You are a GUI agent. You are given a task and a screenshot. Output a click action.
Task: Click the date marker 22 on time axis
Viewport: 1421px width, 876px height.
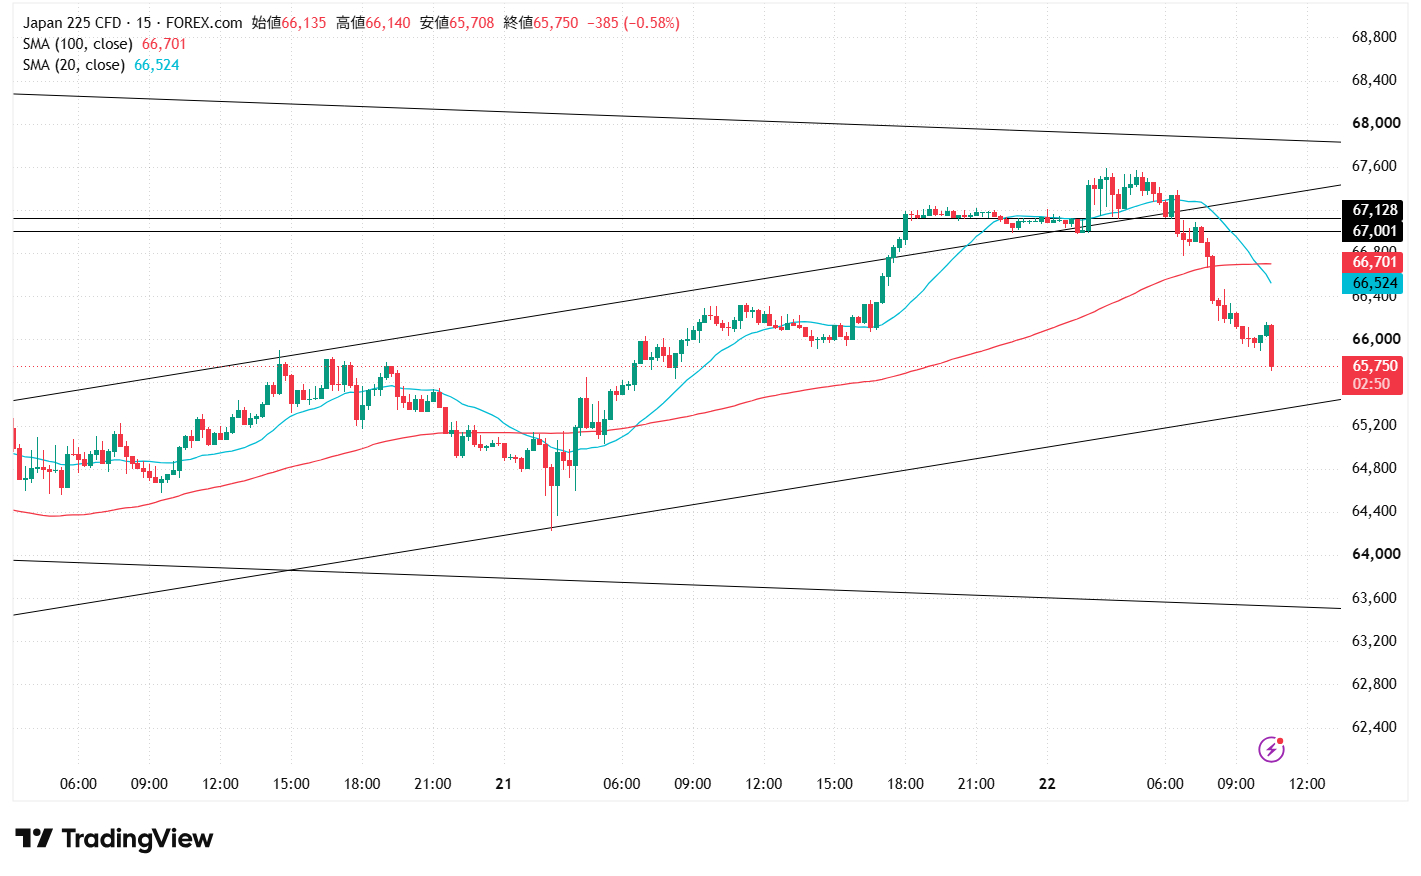[1047, 784]
